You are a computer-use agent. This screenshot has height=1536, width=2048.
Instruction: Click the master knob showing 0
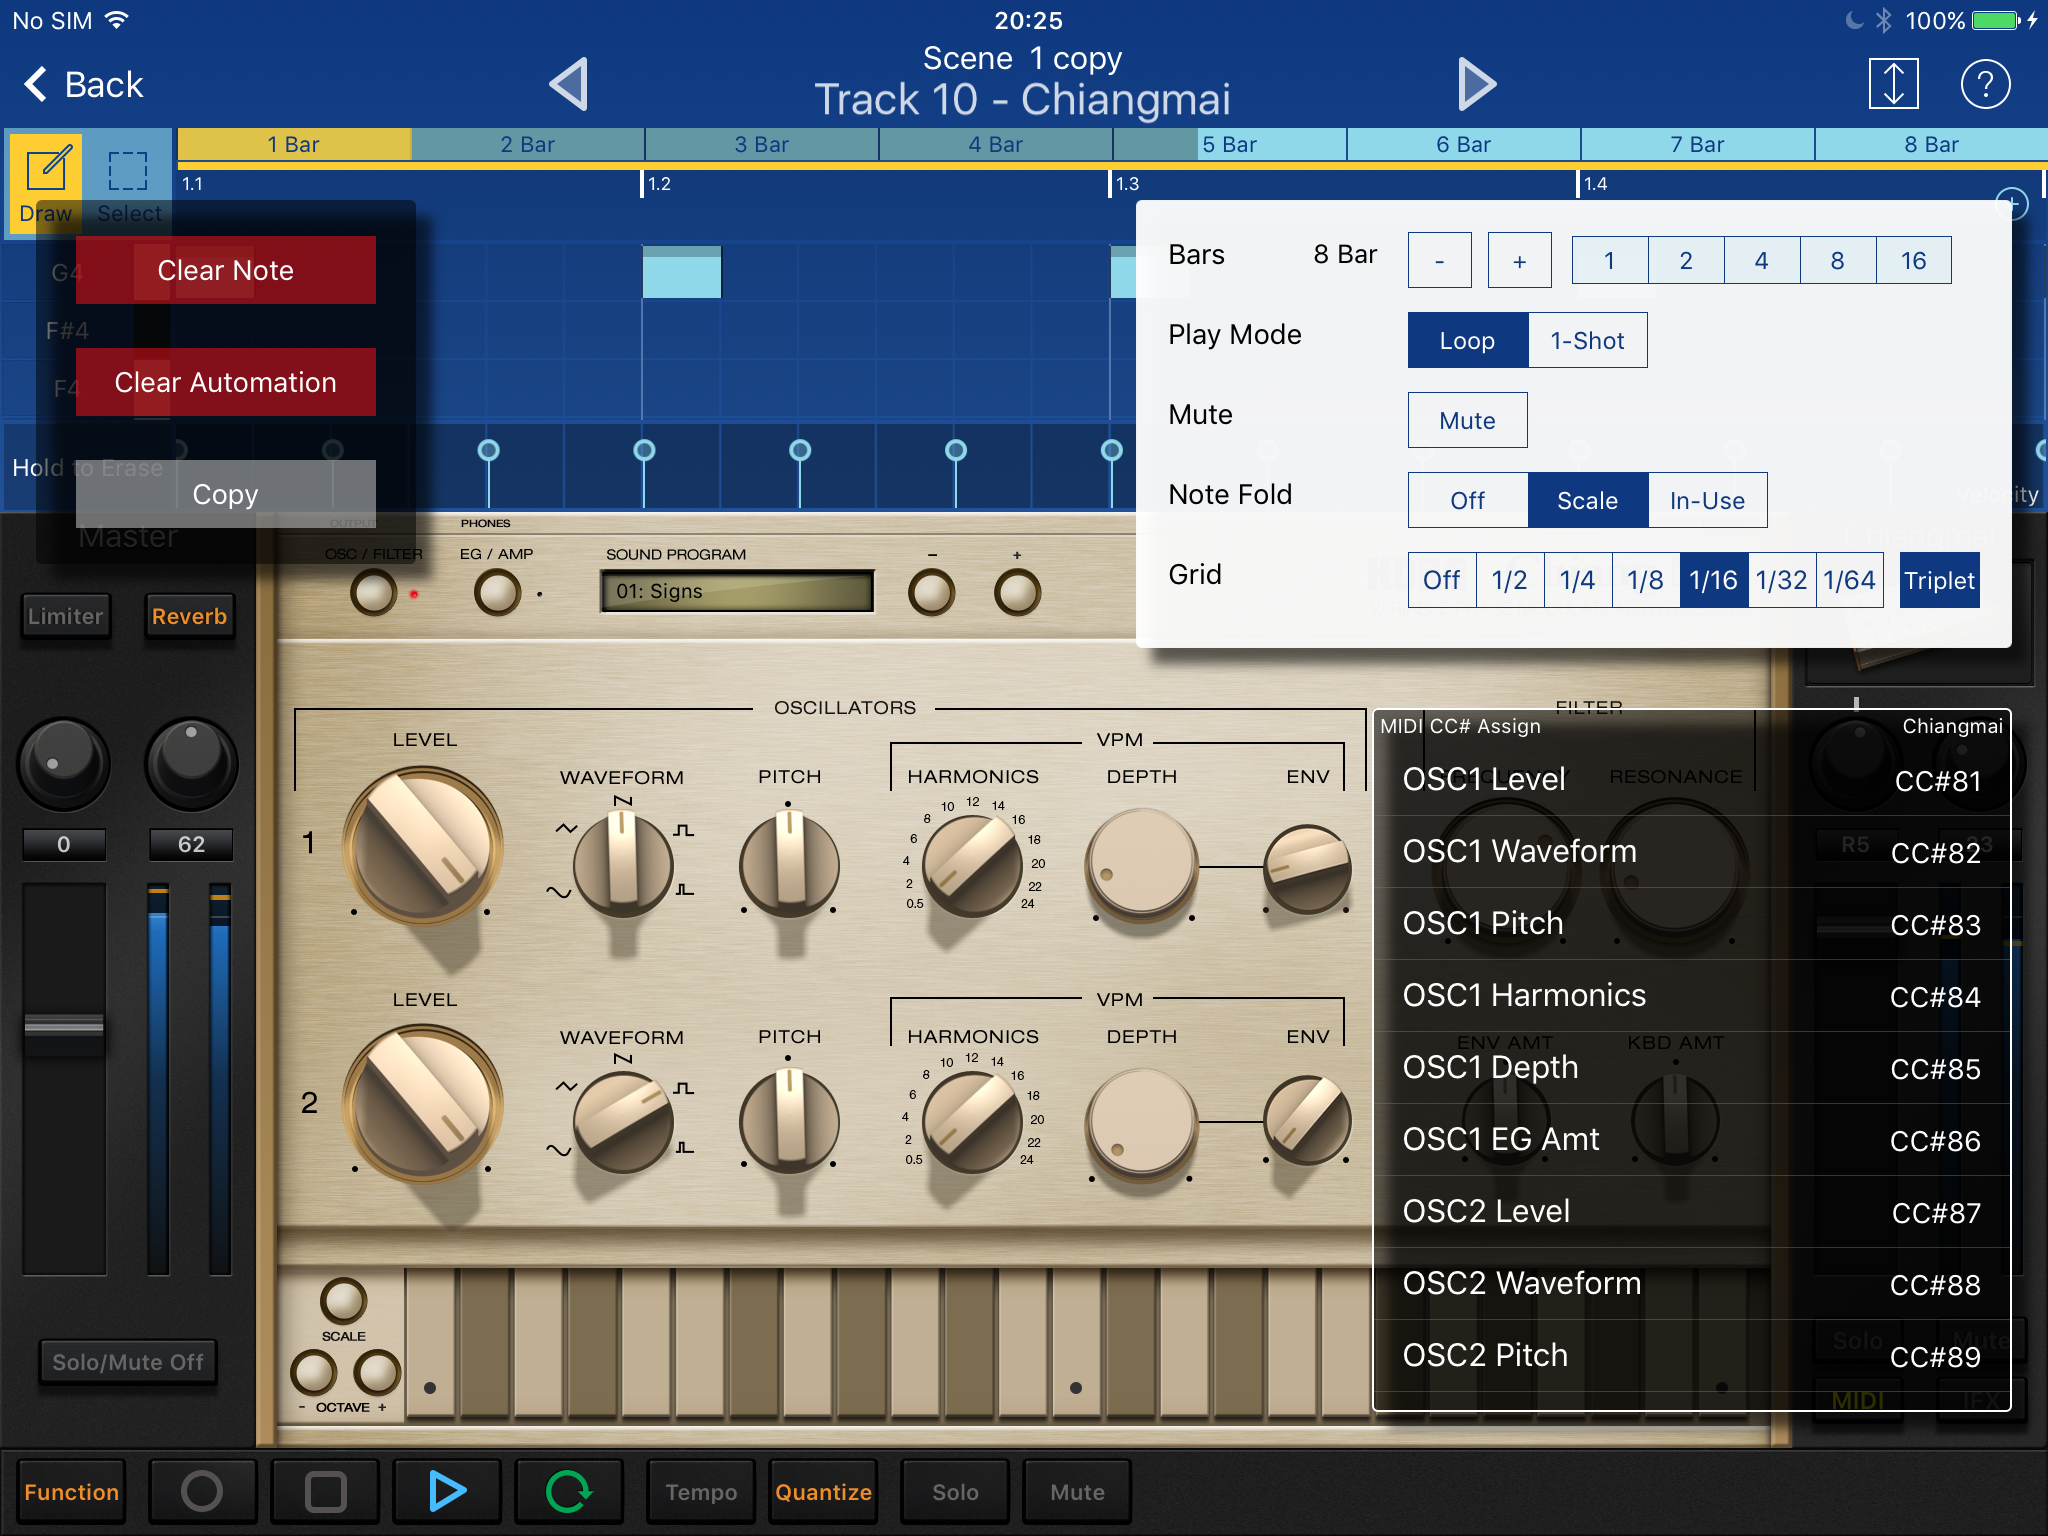[63, 764]
